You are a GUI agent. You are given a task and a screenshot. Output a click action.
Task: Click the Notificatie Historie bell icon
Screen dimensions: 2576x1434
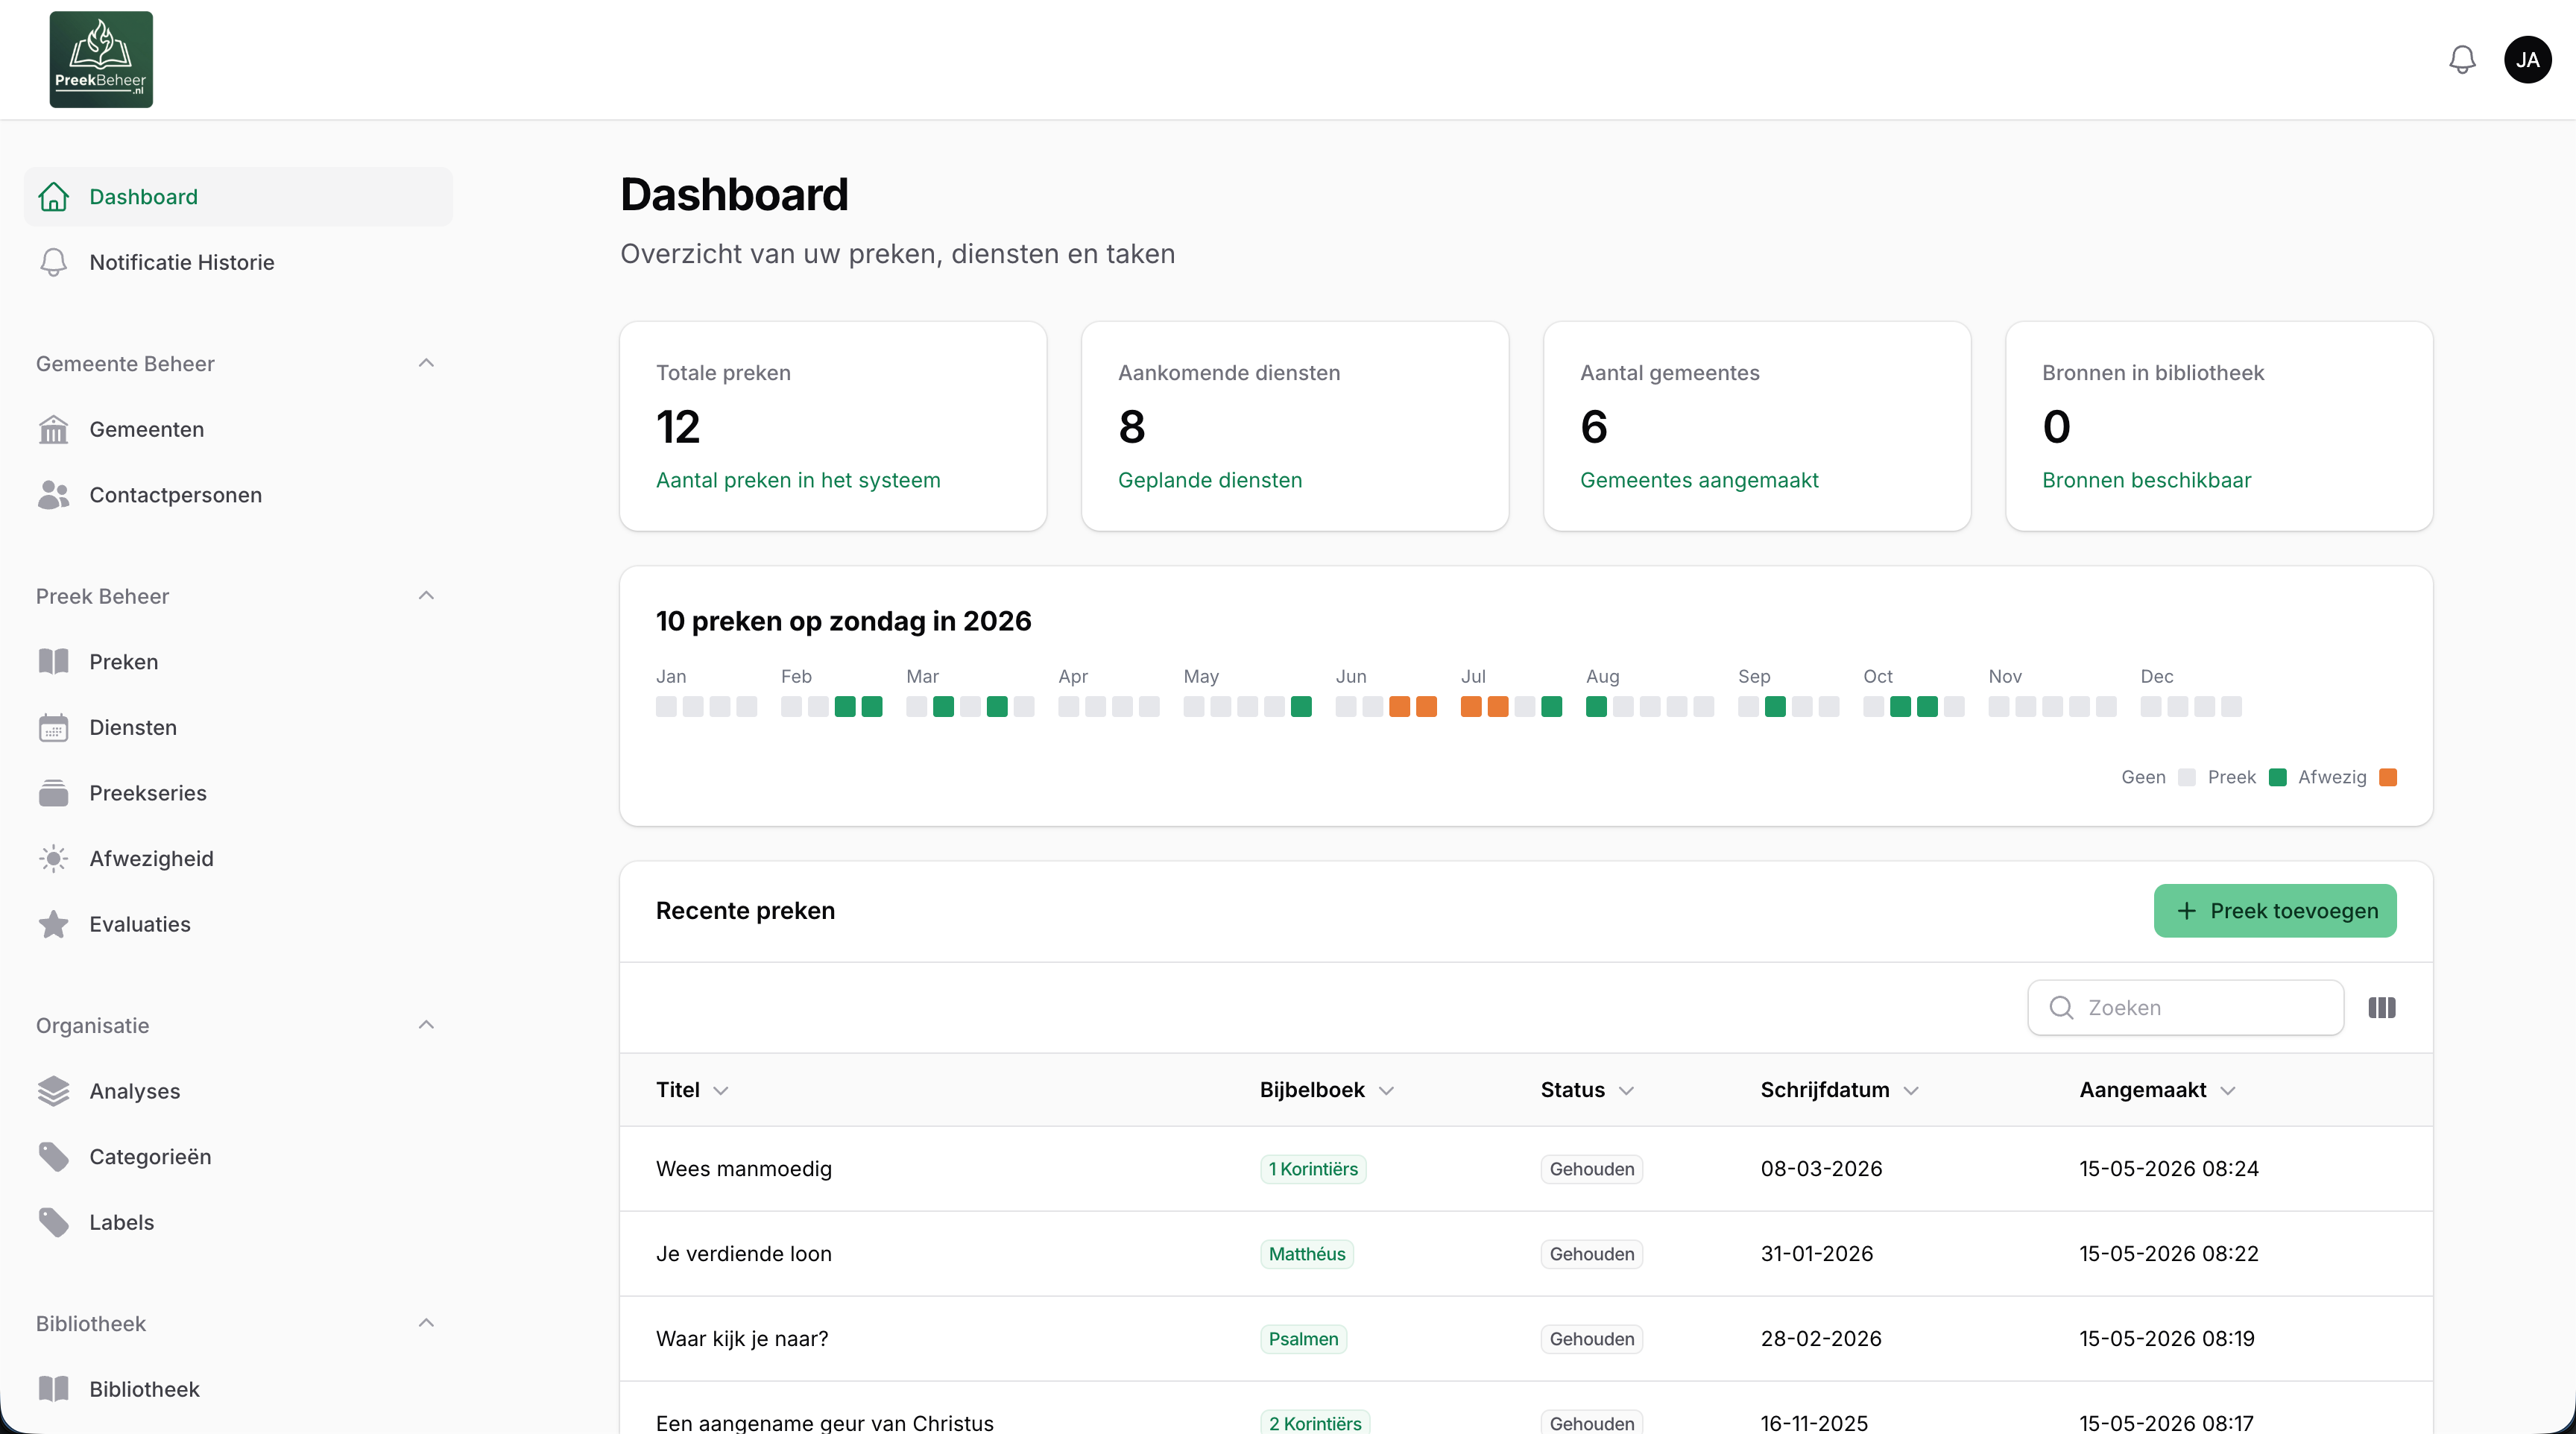(53, 262)
